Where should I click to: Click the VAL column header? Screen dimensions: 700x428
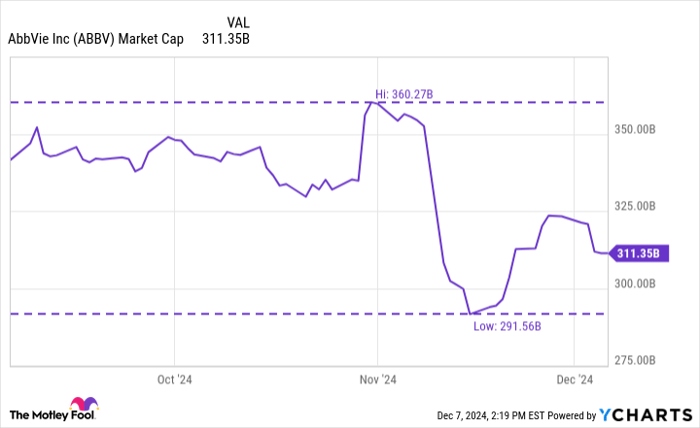(x=240, y=21)
